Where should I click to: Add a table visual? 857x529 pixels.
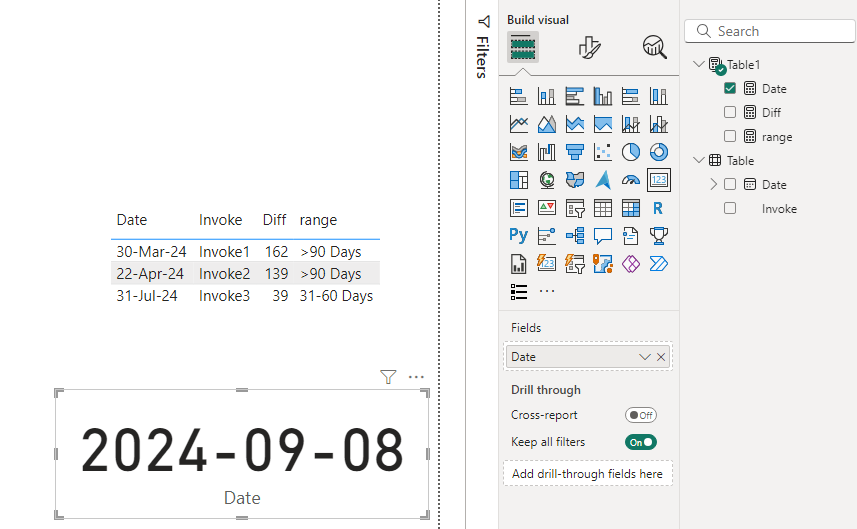602,208
